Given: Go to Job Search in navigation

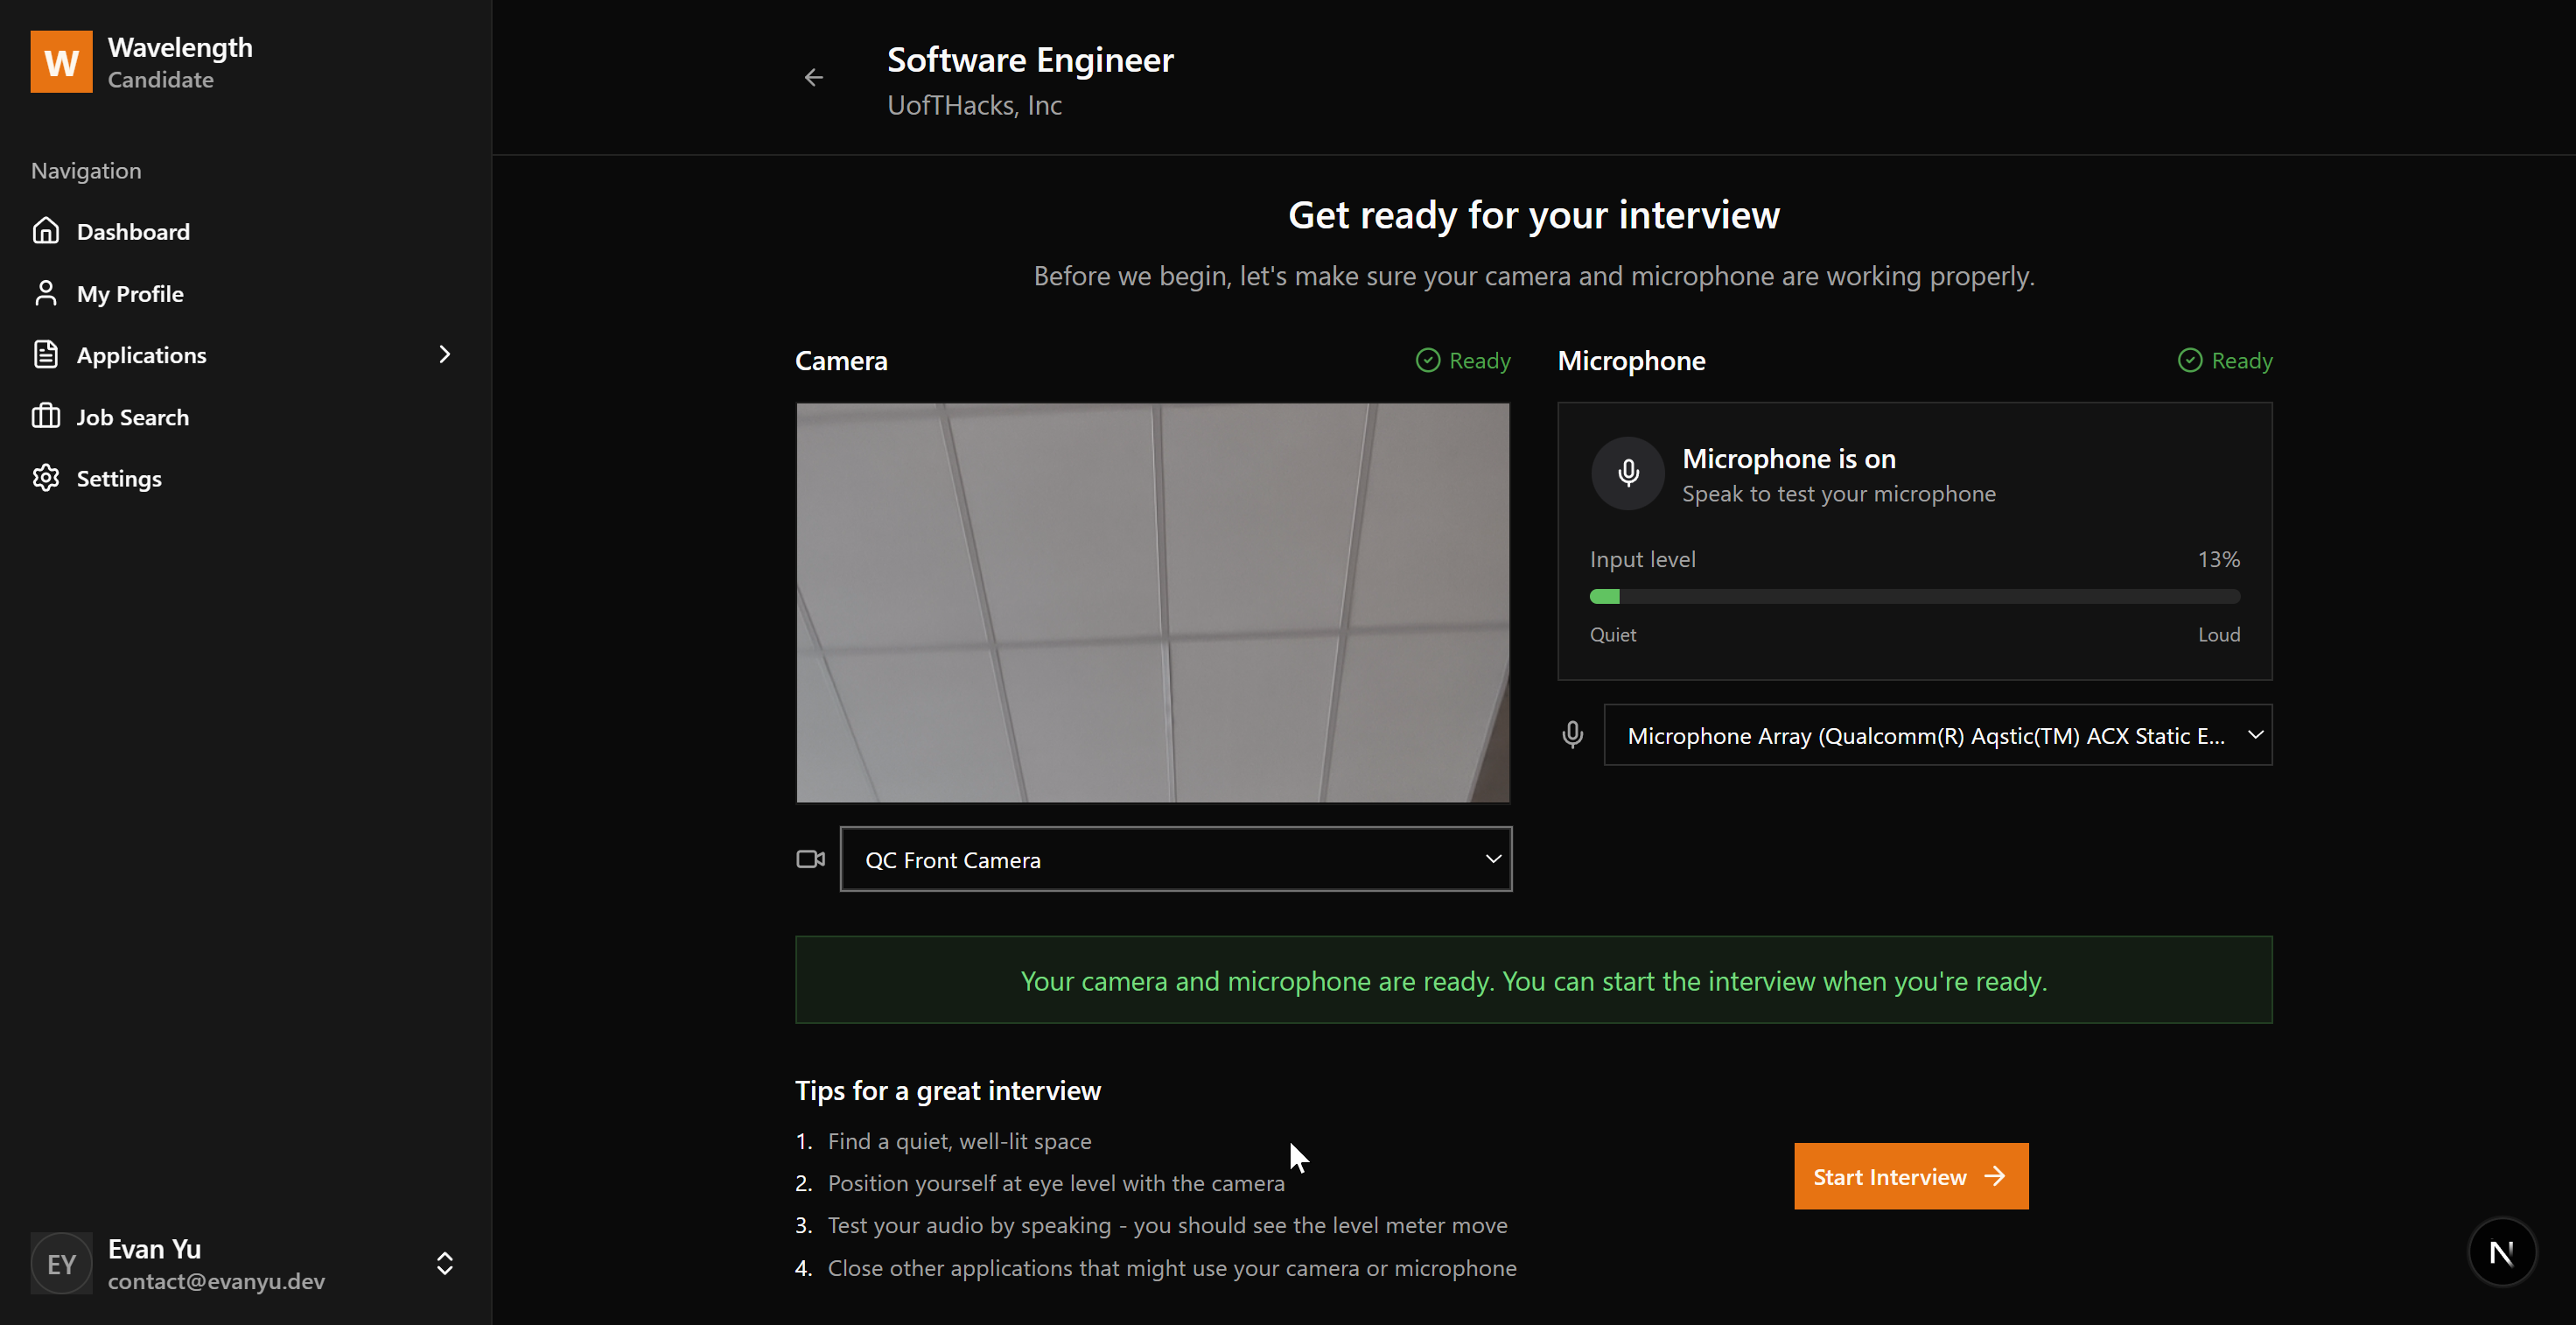Looking at the screenshot, I should pyautogui.click(x=132, y=417).
